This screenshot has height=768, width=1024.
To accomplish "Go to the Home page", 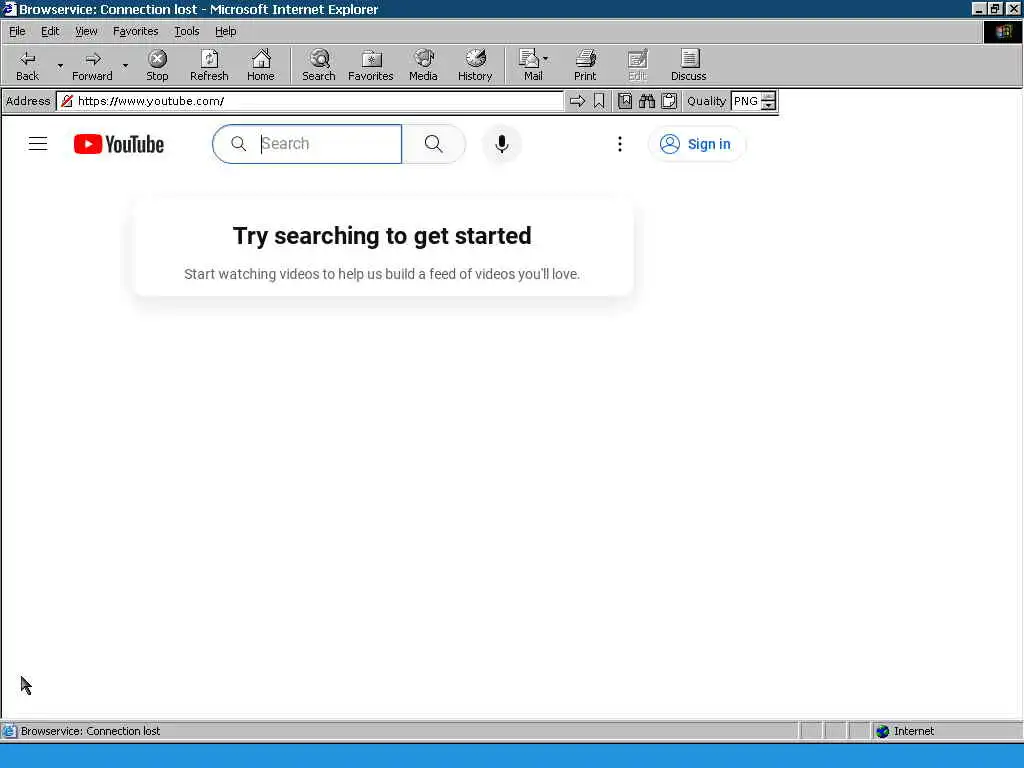I will [x=261, y=65].
